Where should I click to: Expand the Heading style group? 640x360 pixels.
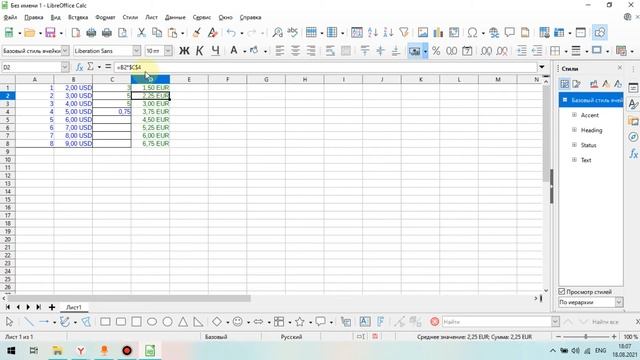click(x=574, y=130)
